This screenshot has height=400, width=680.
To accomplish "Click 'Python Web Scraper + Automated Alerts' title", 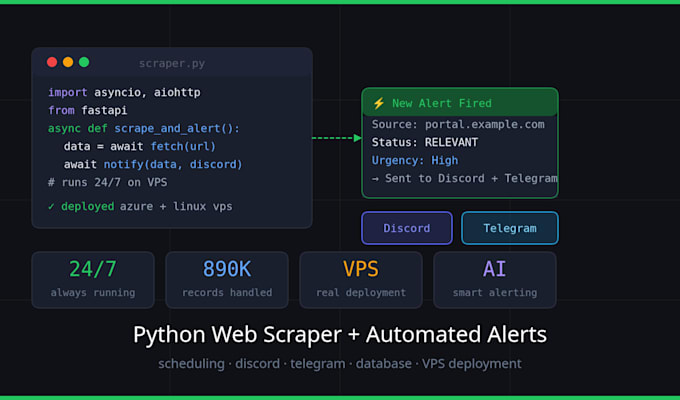I will (340, 334).
